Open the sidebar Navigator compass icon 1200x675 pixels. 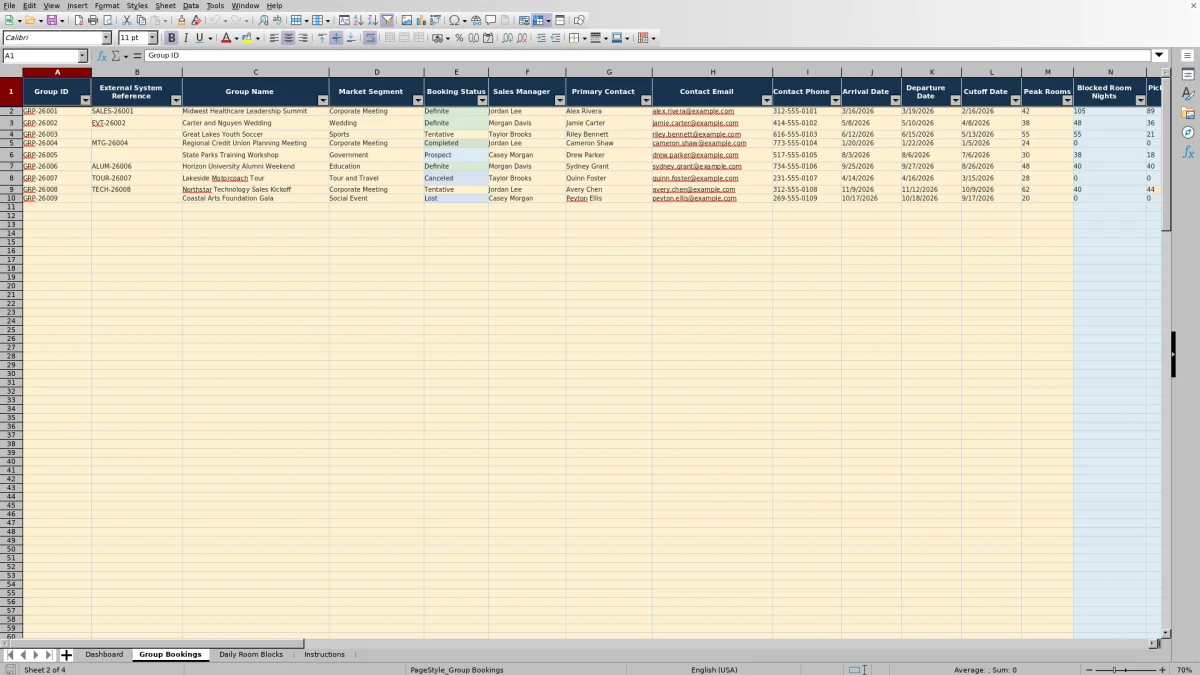pos(1188,132)
